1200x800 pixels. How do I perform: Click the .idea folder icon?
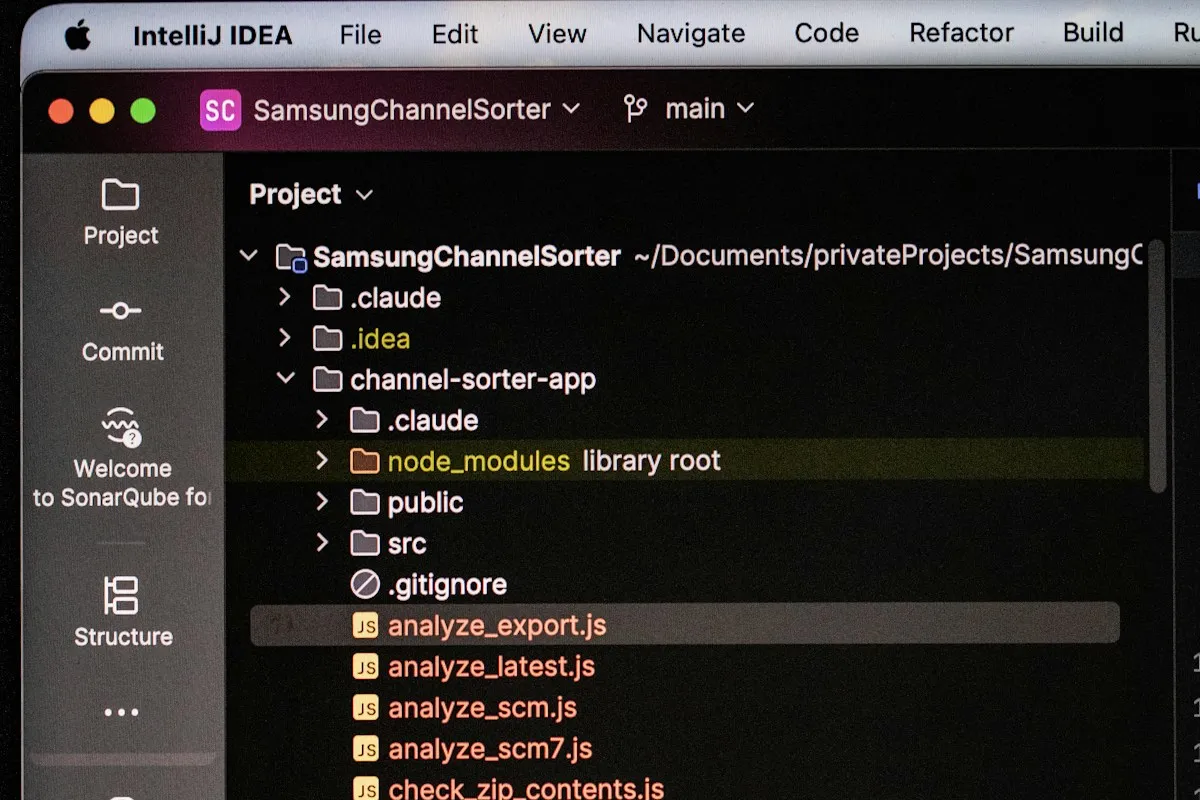tap(328, 339)
